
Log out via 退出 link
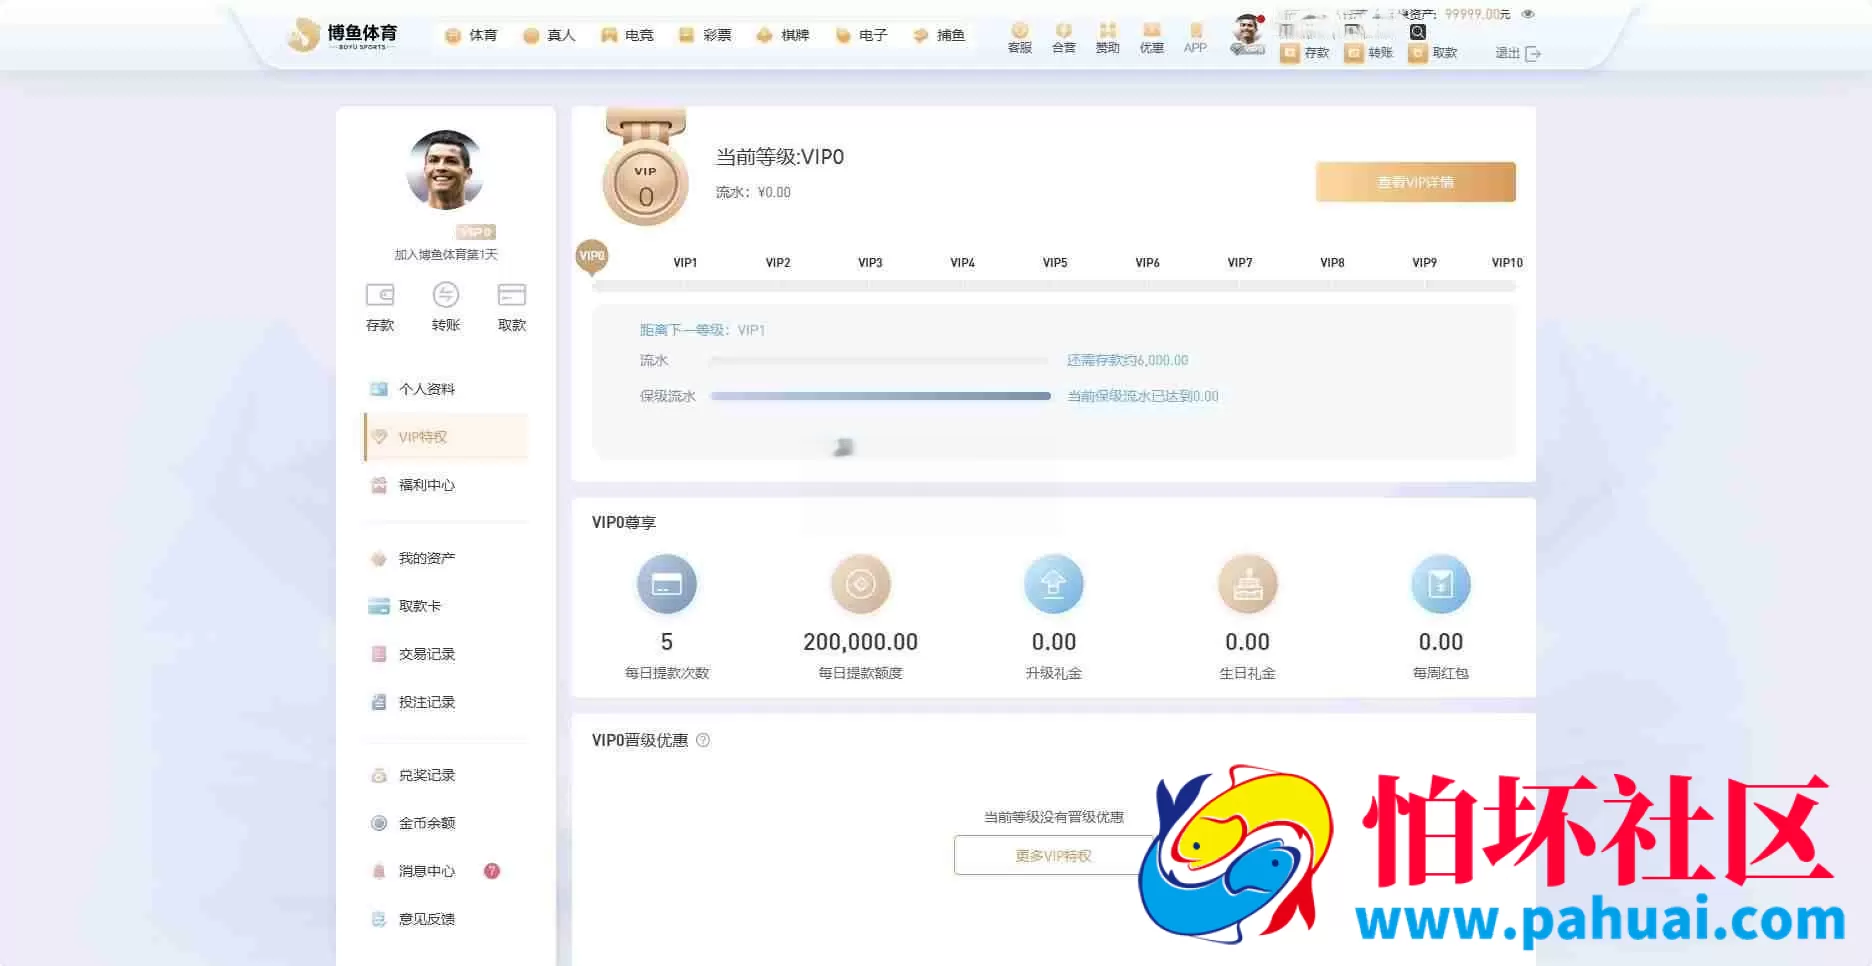pyautogui.click(x=1518, y=53)
